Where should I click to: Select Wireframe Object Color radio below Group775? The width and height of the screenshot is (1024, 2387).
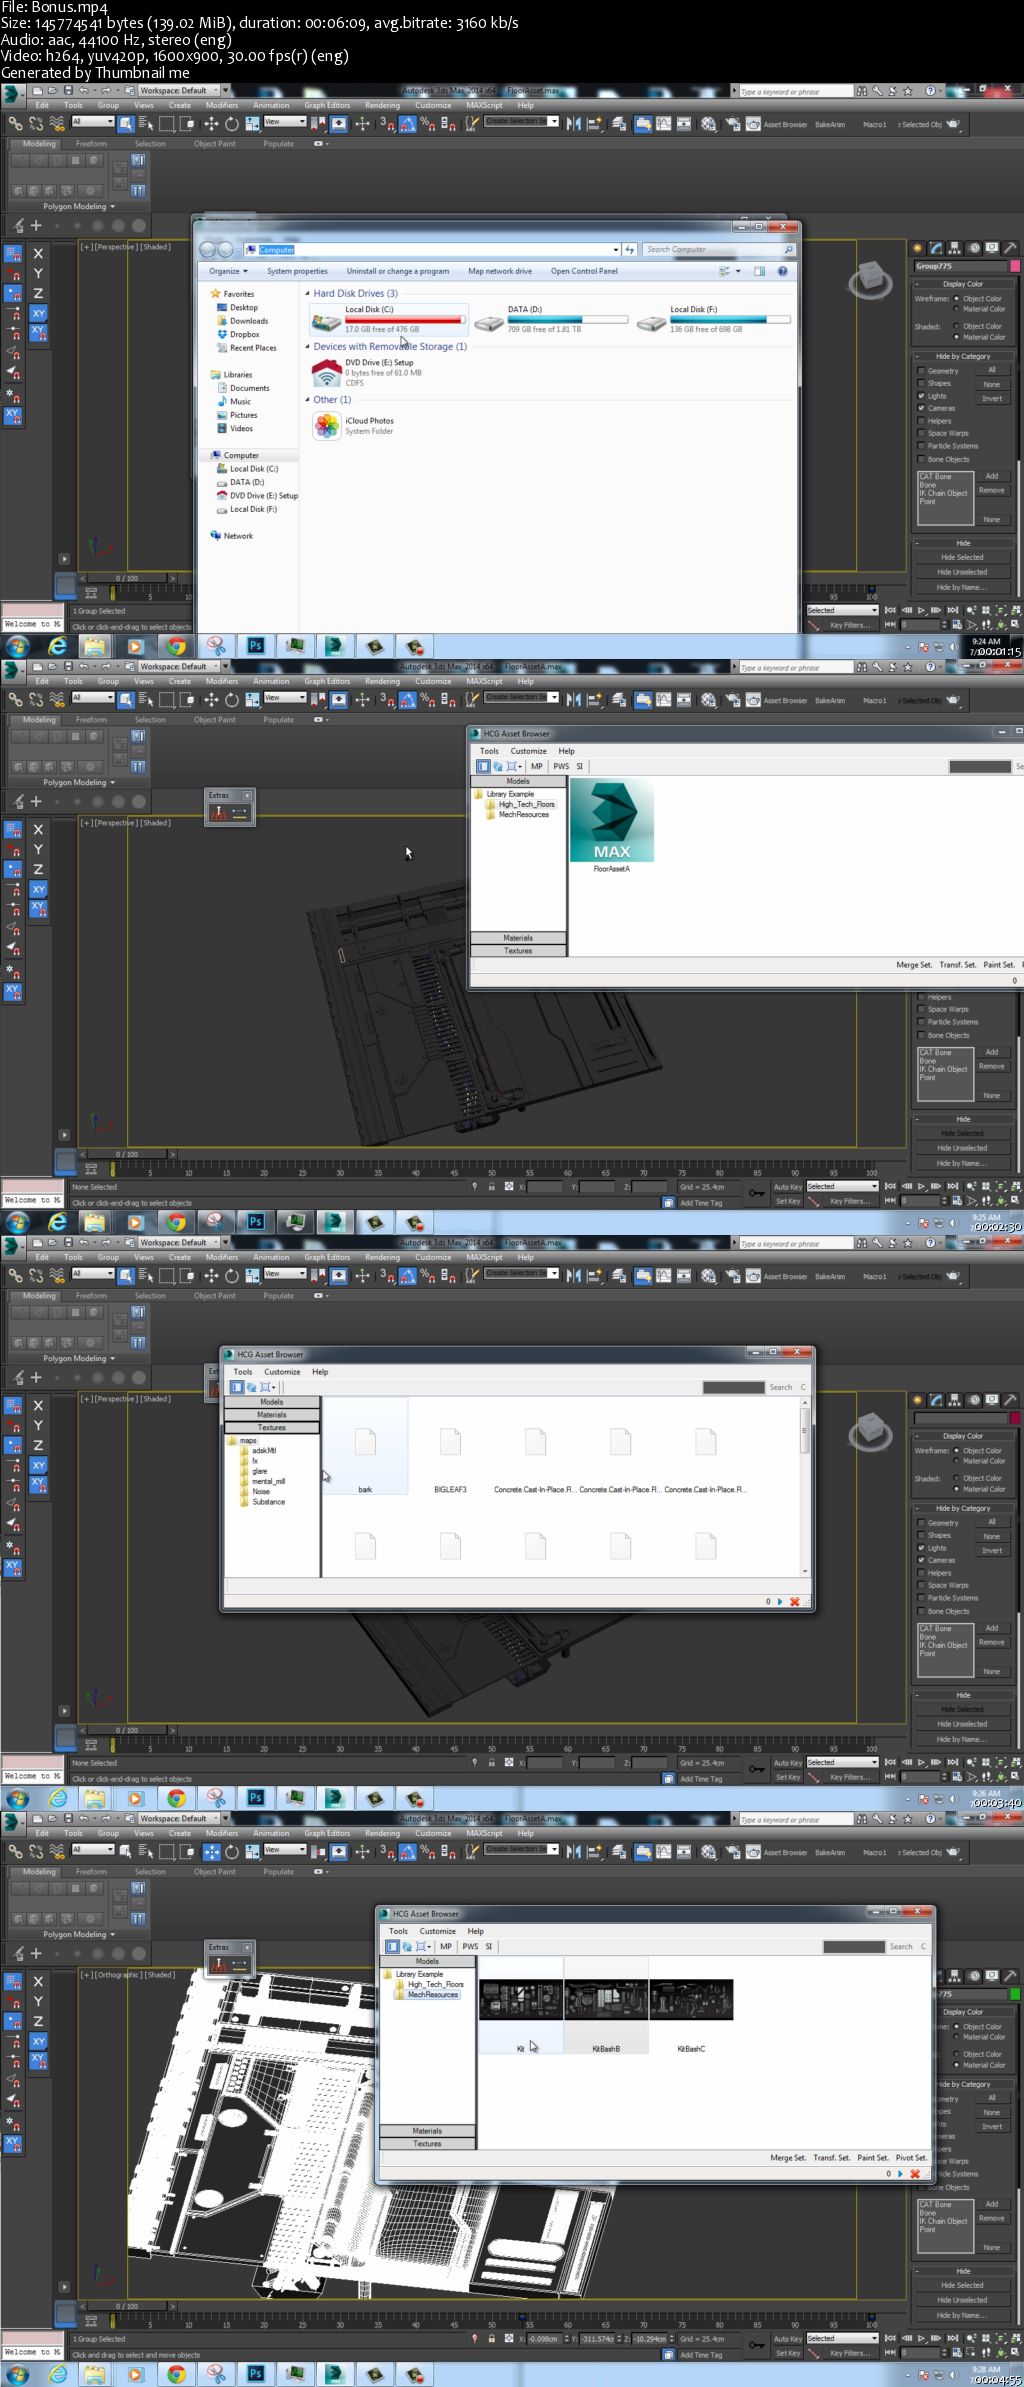[x=956, y=298]
